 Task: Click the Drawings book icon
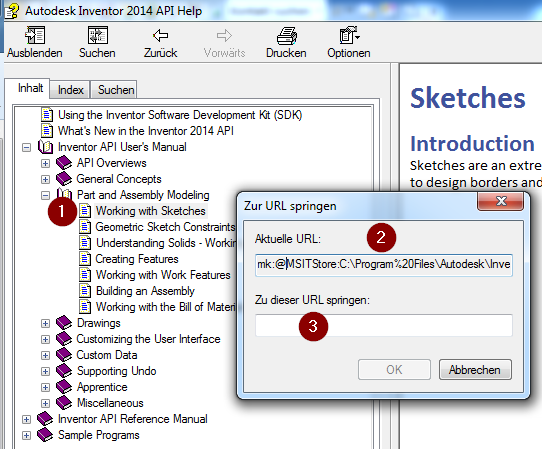tap(64, 323)
